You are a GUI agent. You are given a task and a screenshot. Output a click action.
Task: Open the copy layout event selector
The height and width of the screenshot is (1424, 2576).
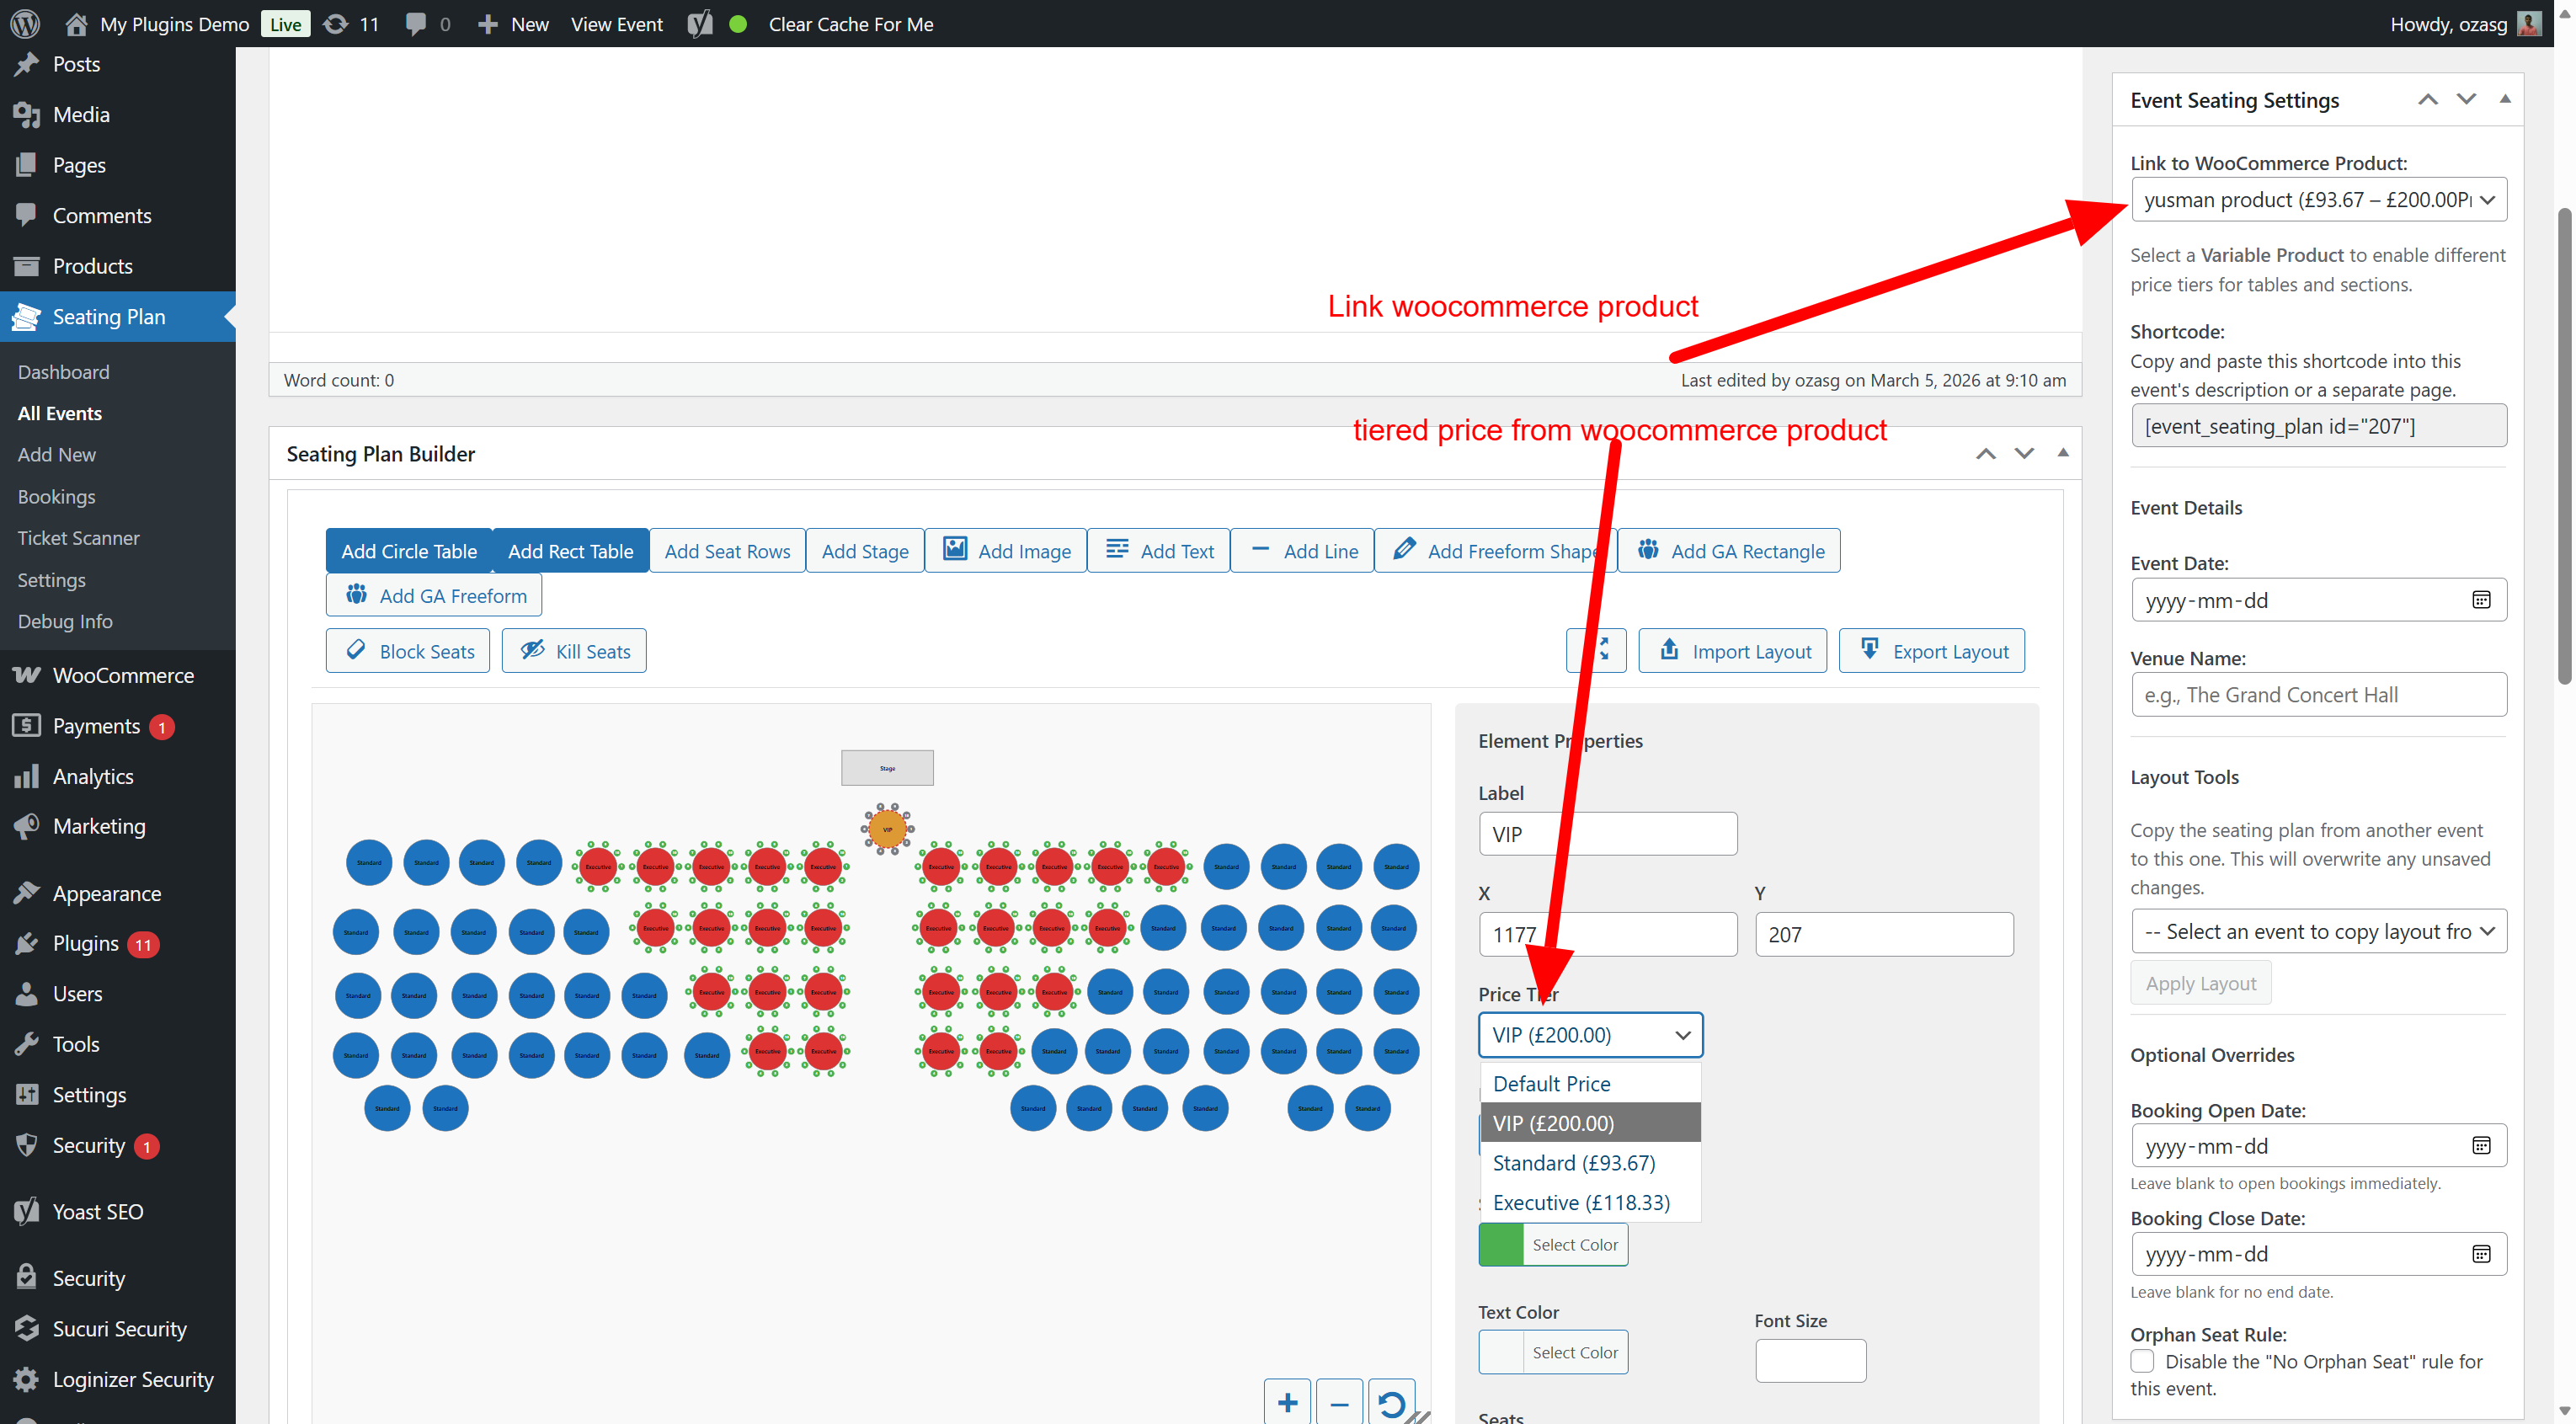(2319, 931)
